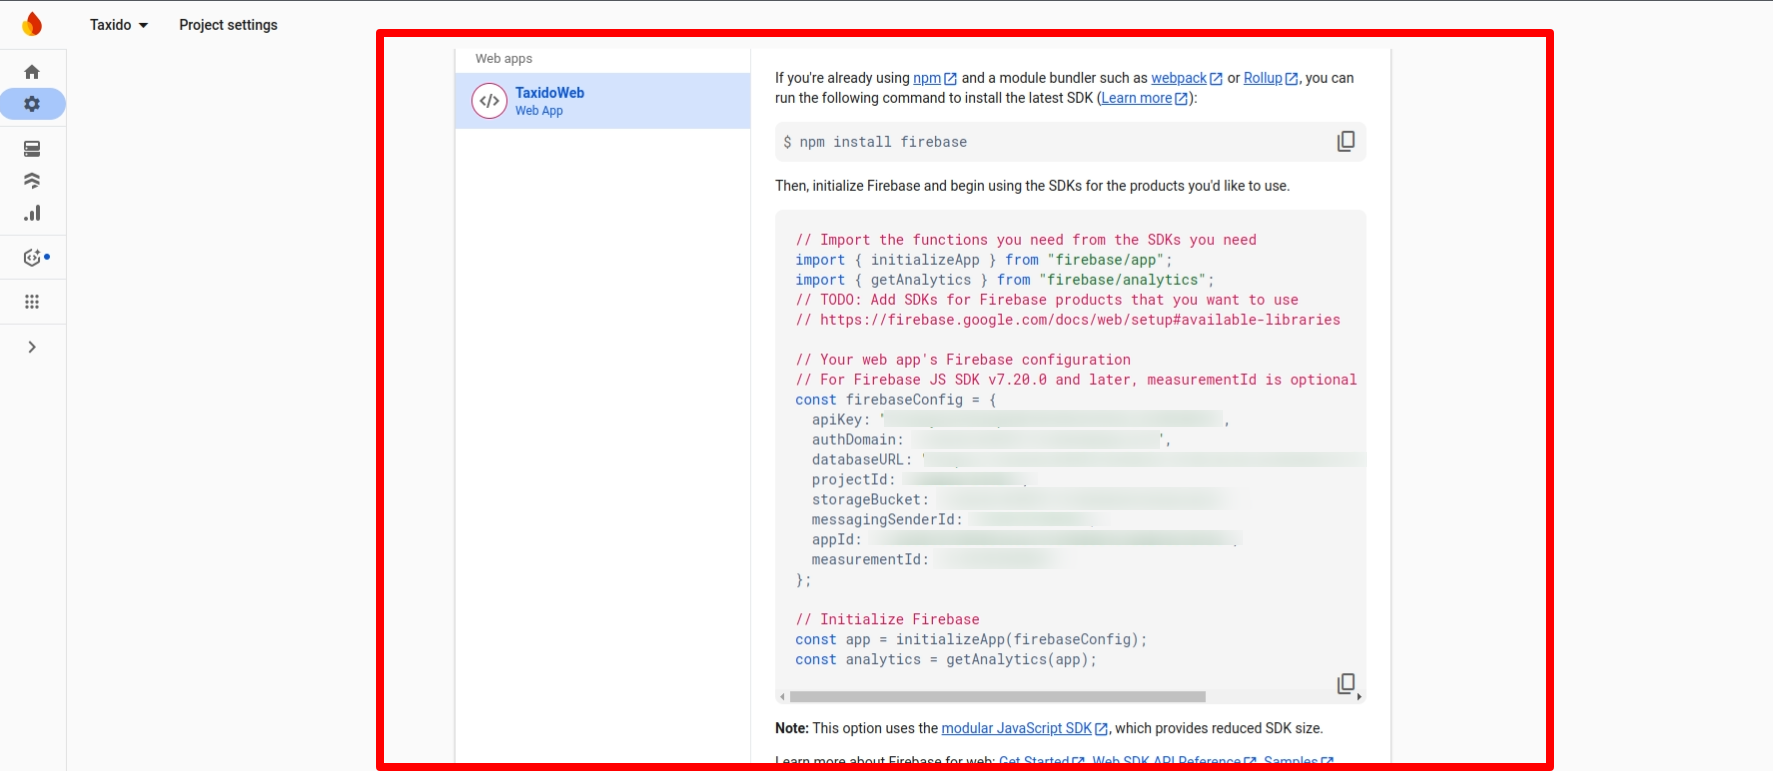Click the Rollup link
This screenshot has width=1773, height=771.
click(1262, 78)
